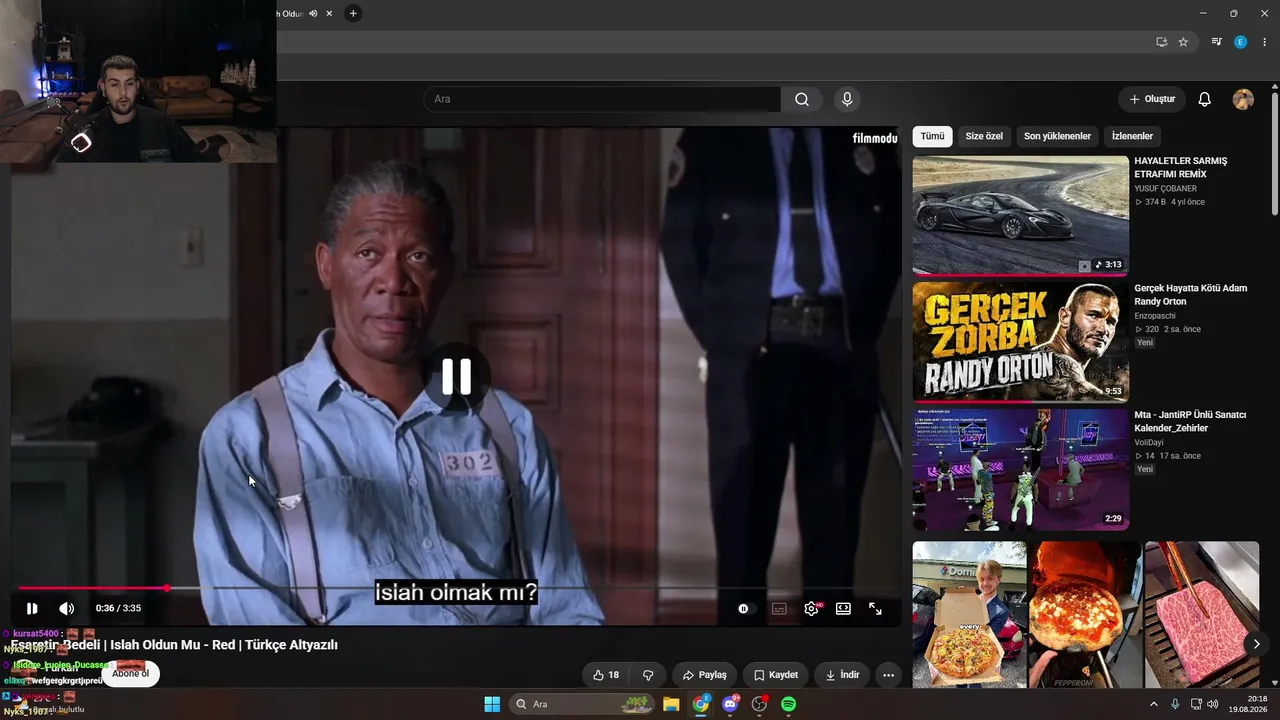Screen dimensions: 1280x720
Task: Open the pepperoni pizza Short
Action: (1085, 615)
